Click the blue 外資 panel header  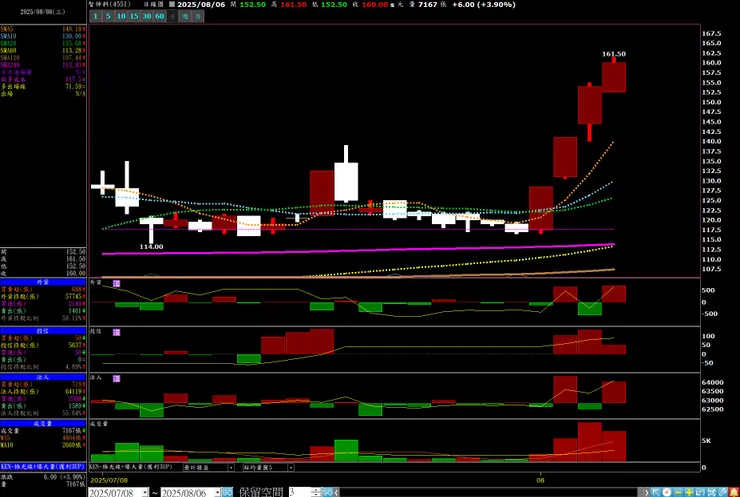pos(43,282)
